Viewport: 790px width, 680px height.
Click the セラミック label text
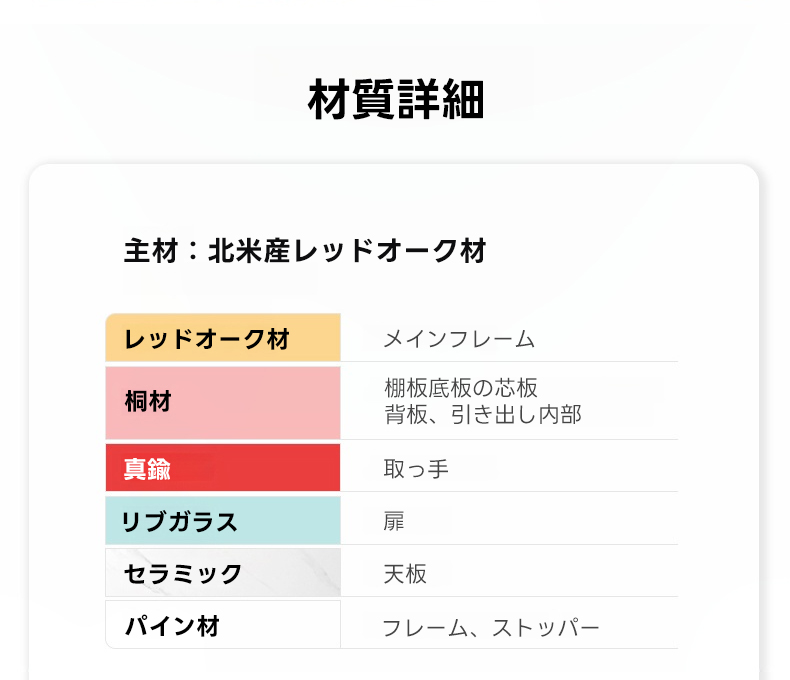(x=183, y=573)
